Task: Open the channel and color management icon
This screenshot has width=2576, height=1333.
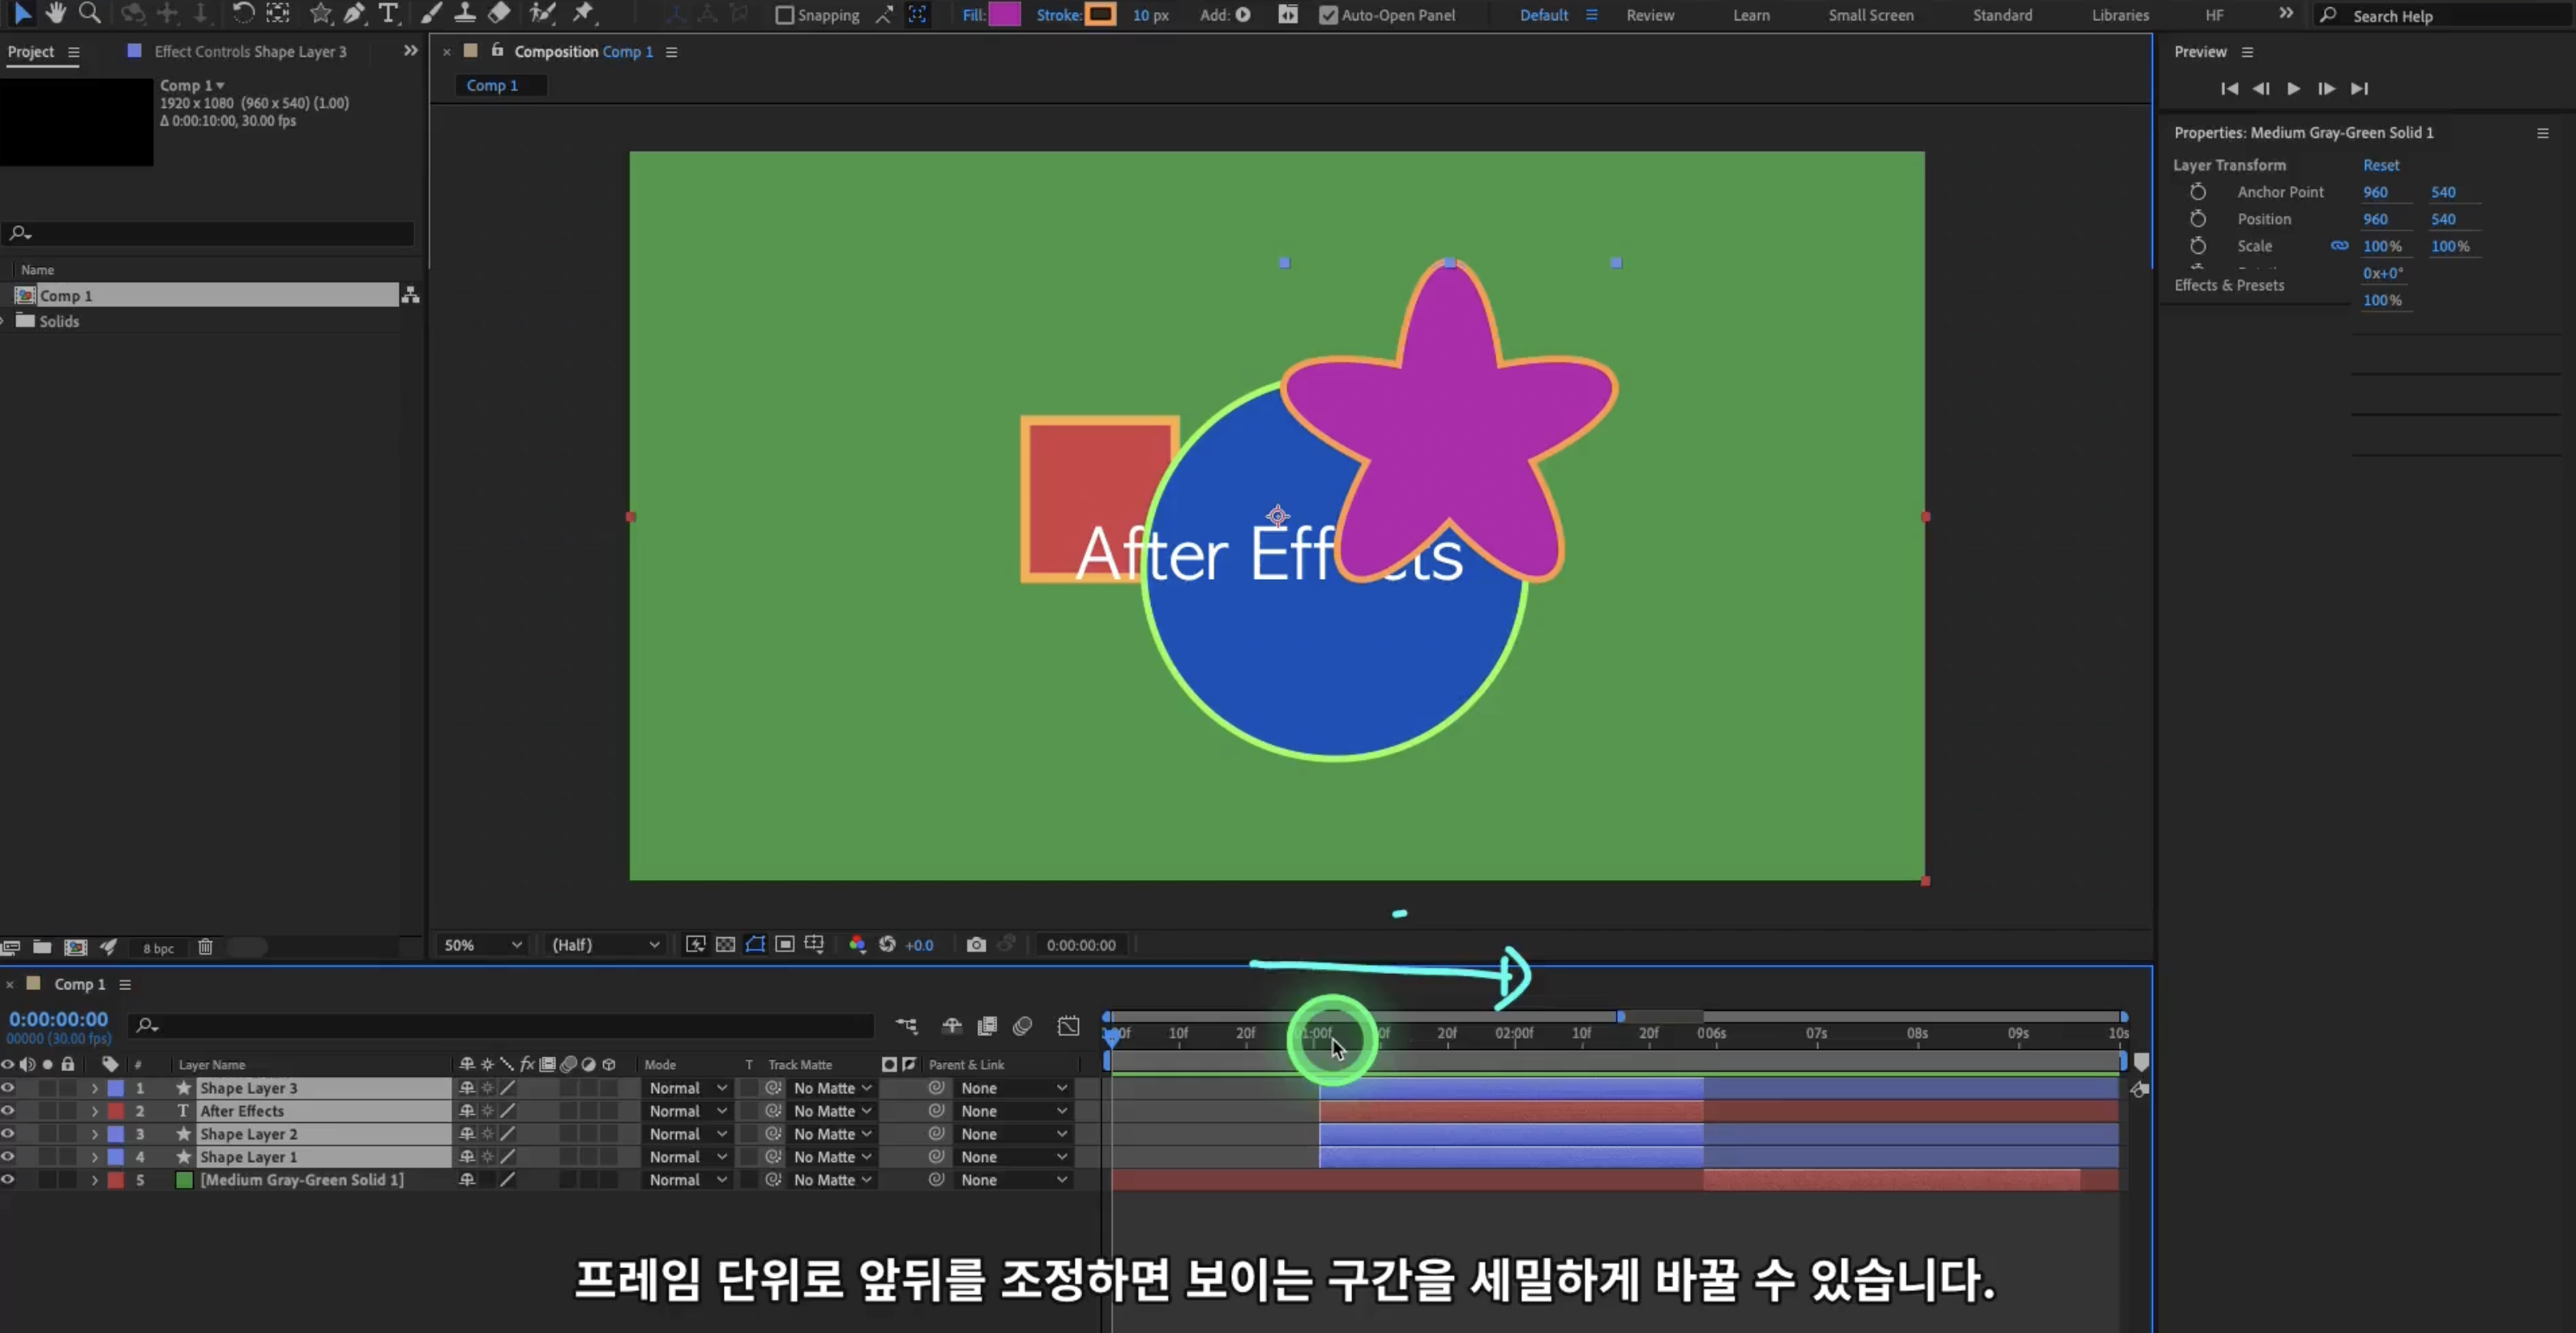Action: point(857,945)
